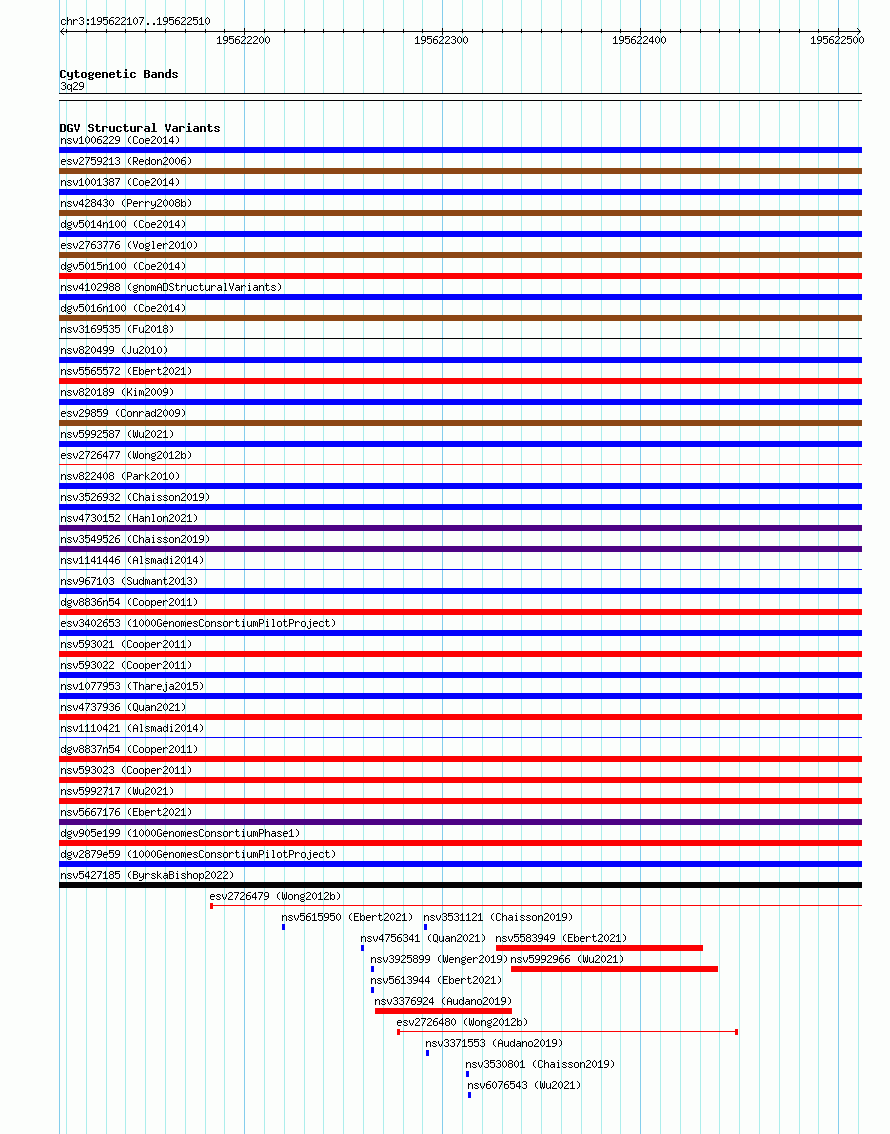Click the 195622500 ruler position label
The image size is (890, 1134).
point(836,40)
